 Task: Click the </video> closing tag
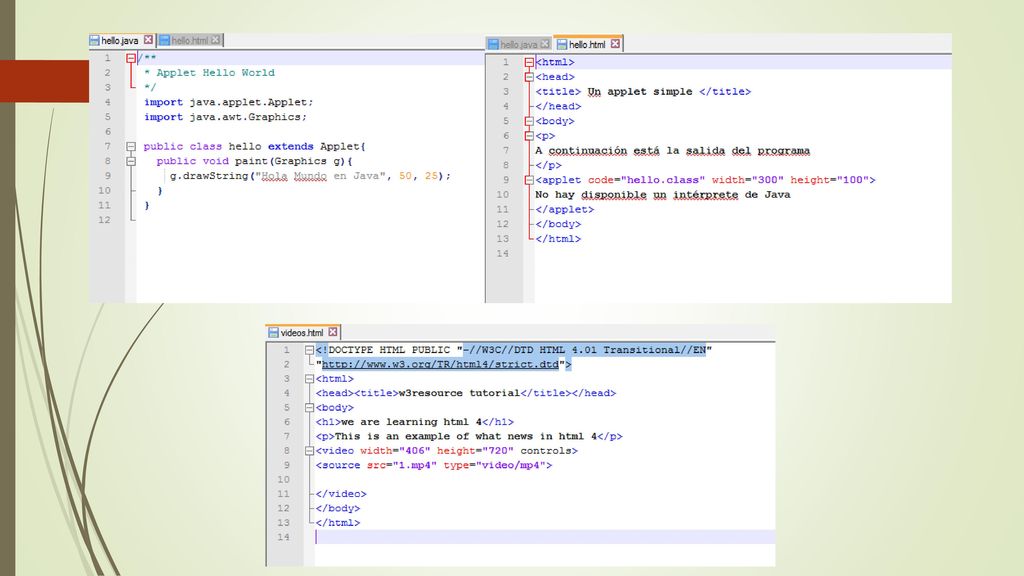pos(341,494)
